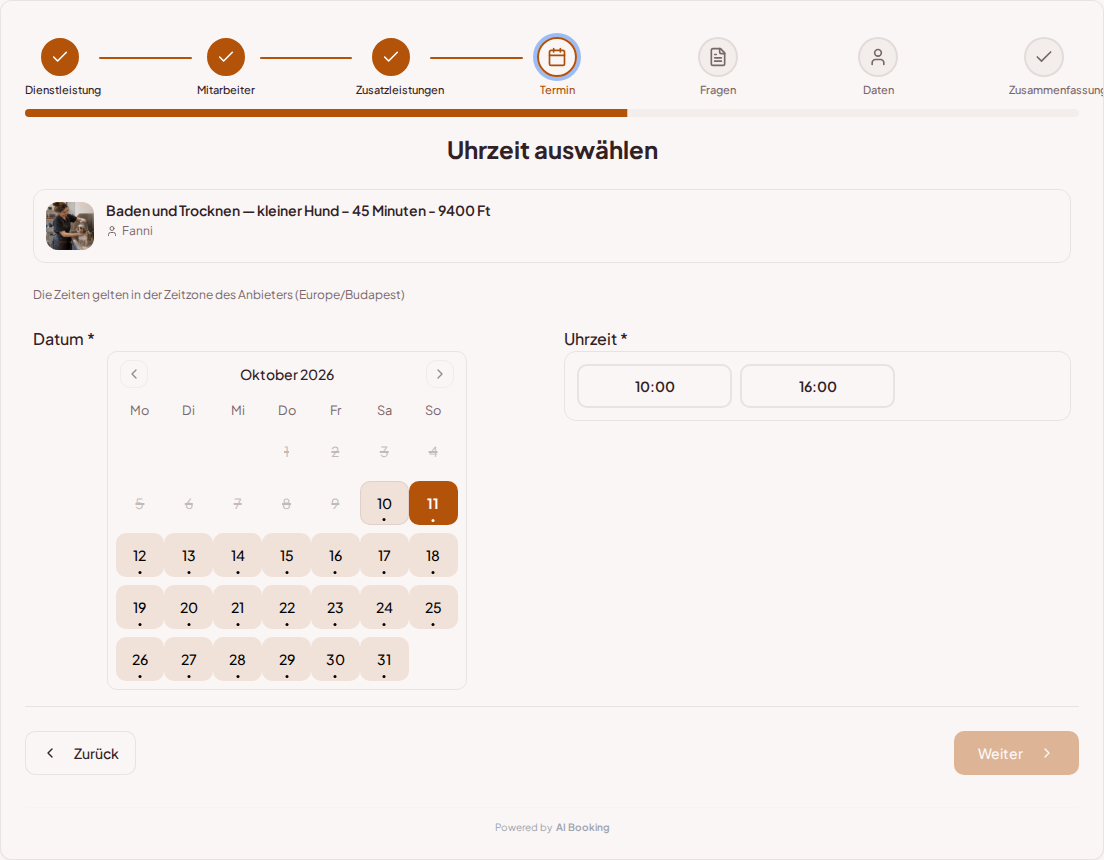Choose October 14 as the date

[238, 555]
